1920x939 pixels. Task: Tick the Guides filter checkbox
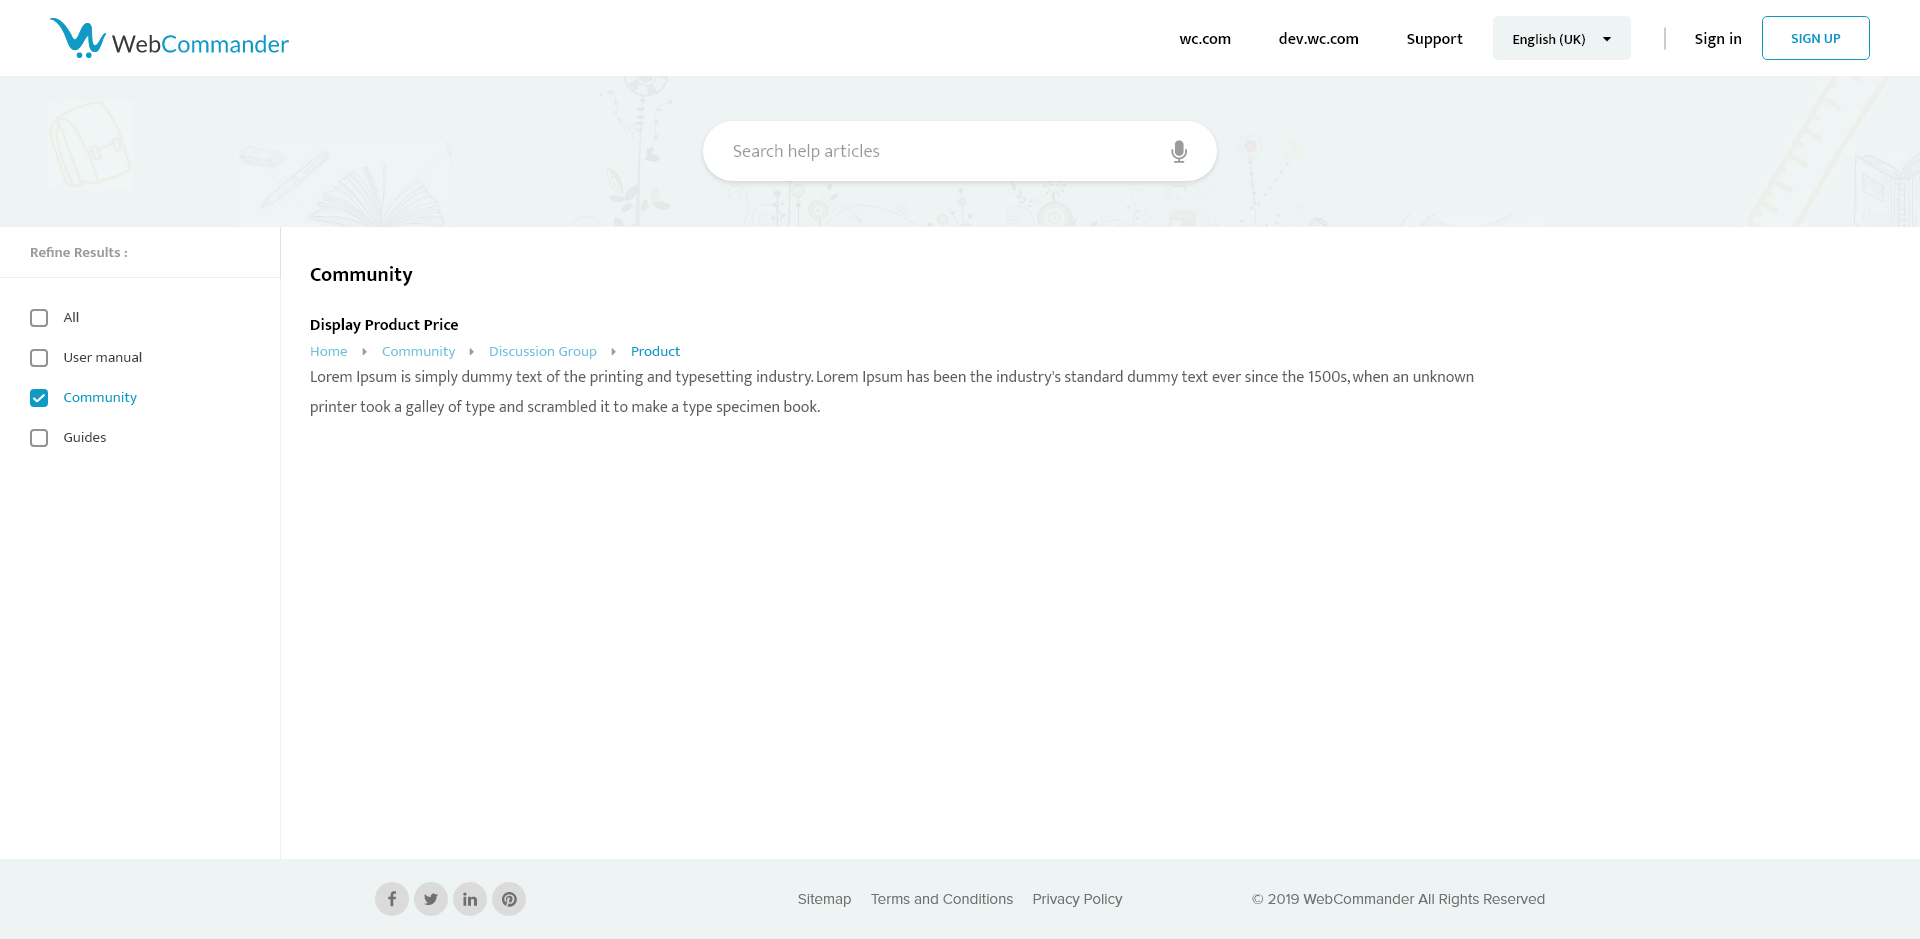[39, 438]
